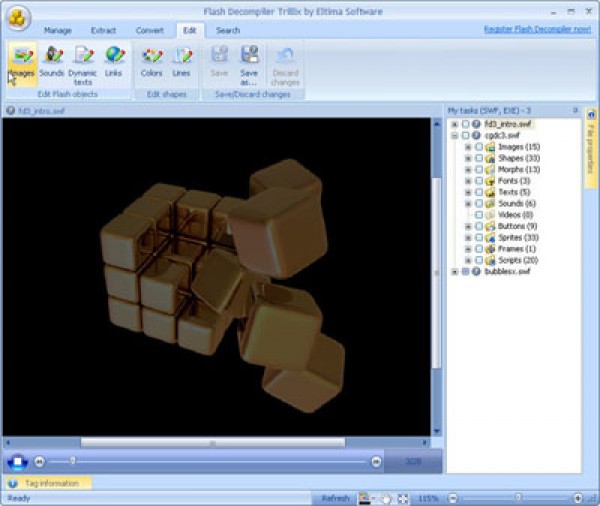The width and height of the screenshot is (600, 506).
Task: Expand the Sounds (6) node
Action: [x=468, y=204]
